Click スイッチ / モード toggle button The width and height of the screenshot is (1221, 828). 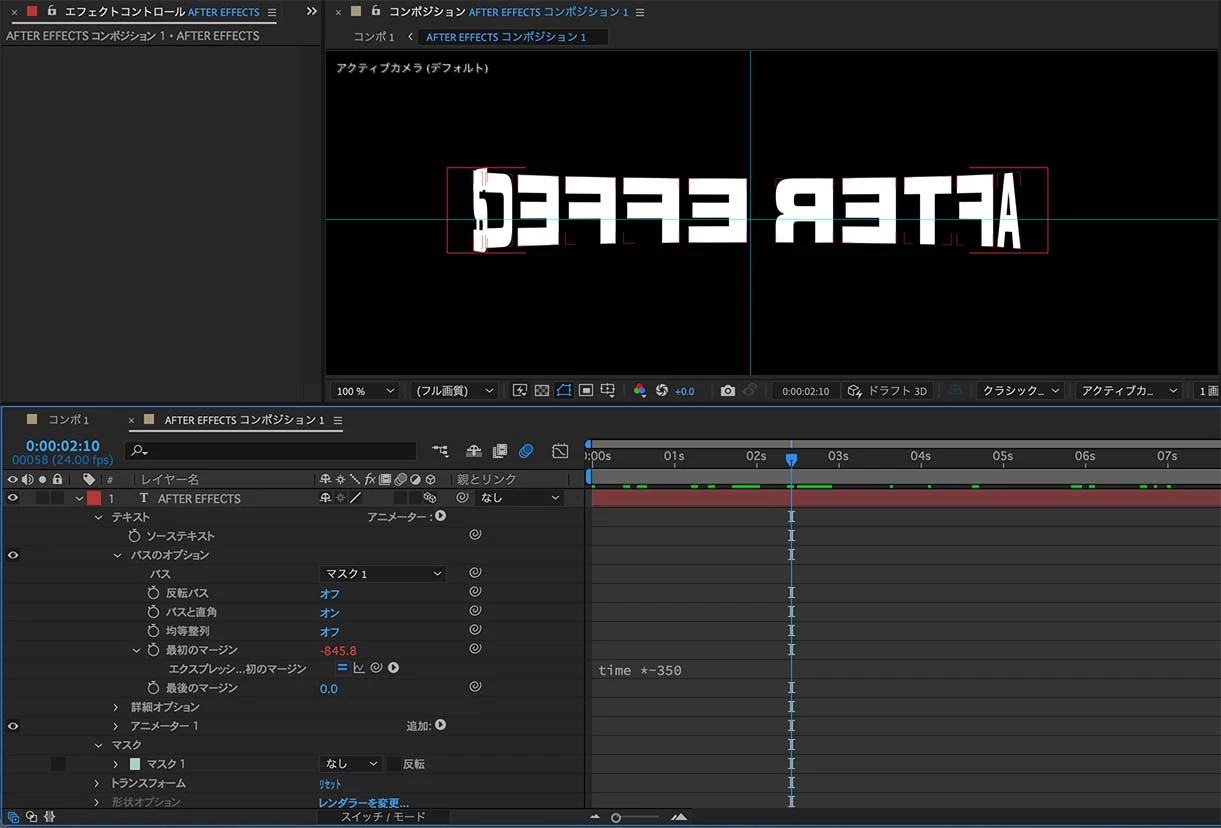coord(383,817)
